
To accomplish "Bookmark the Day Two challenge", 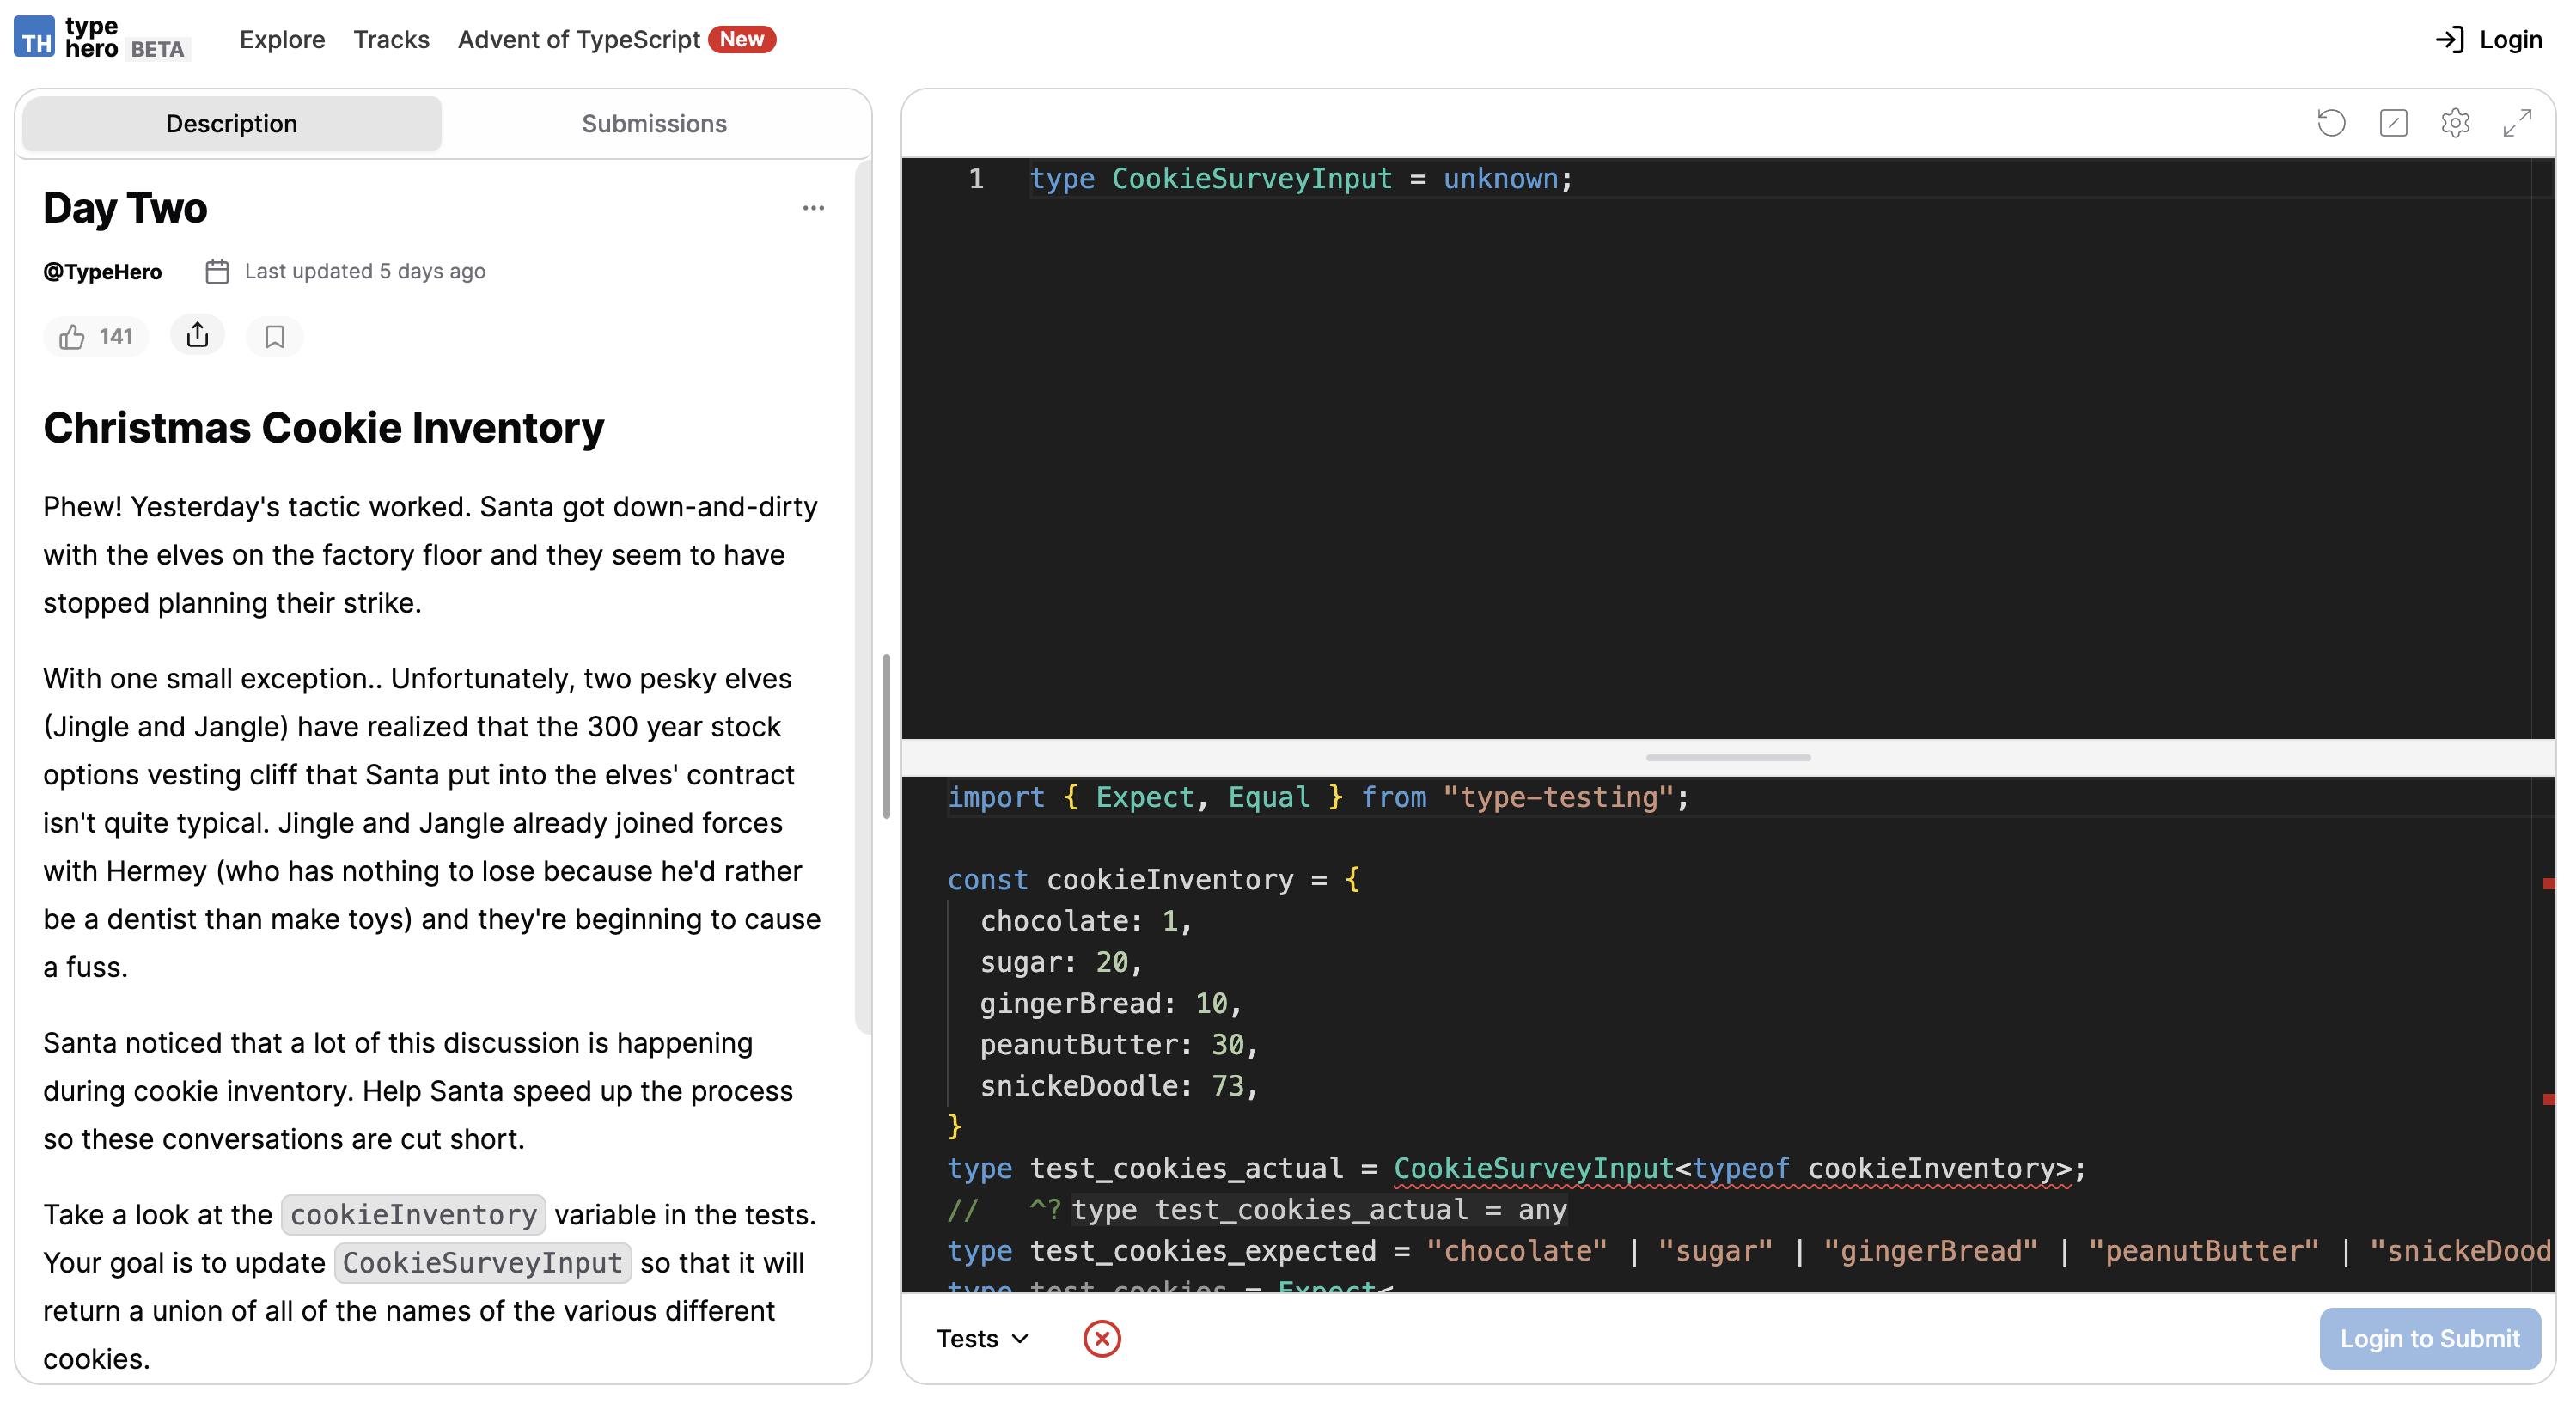I will pyautogui.click(x=274, y=336).
